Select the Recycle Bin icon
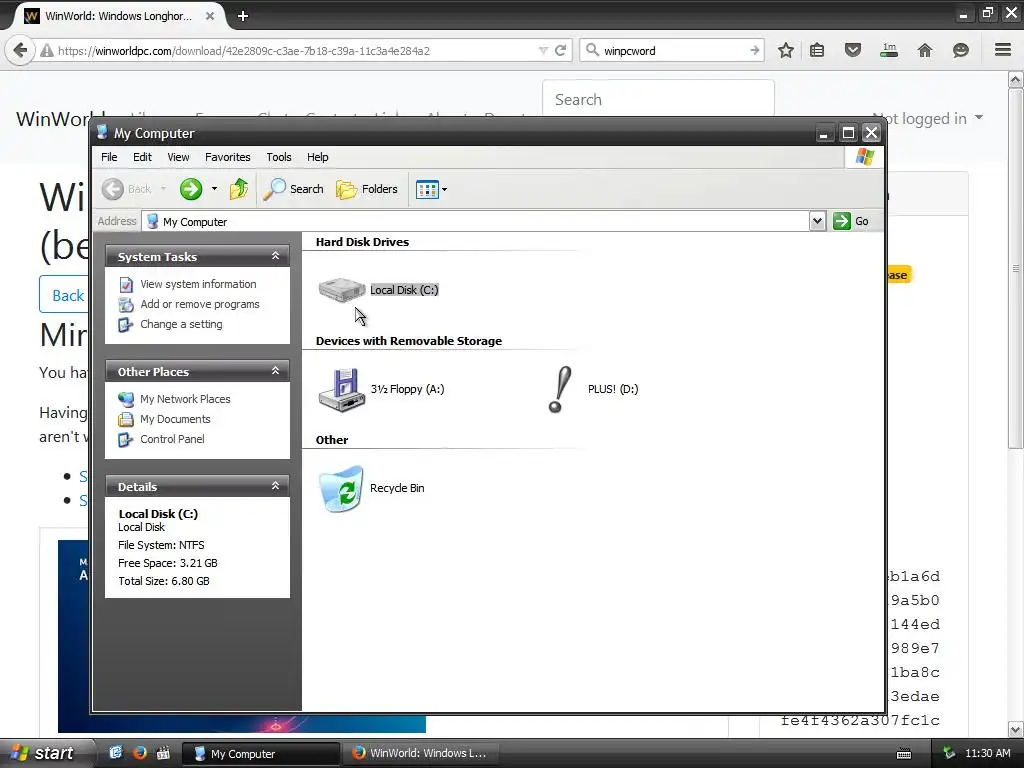1024x768 pixels. coord(342,488)
